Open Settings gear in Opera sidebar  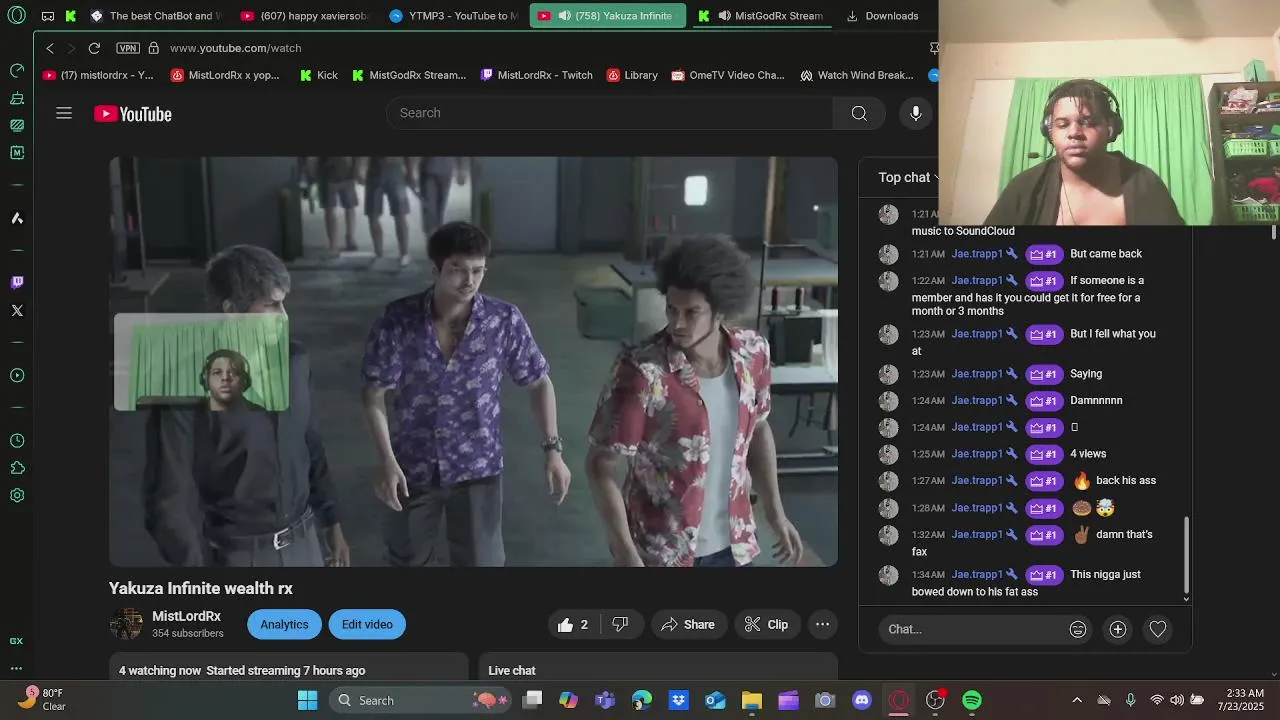pos(17,496)
